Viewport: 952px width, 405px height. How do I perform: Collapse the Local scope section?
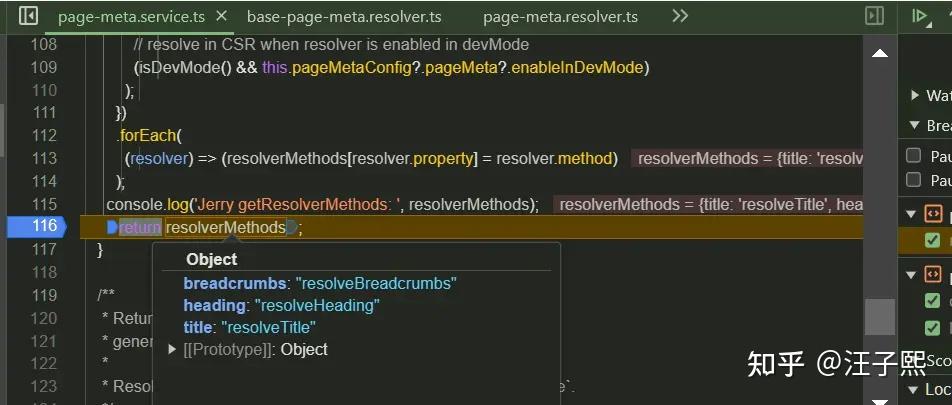914,389
